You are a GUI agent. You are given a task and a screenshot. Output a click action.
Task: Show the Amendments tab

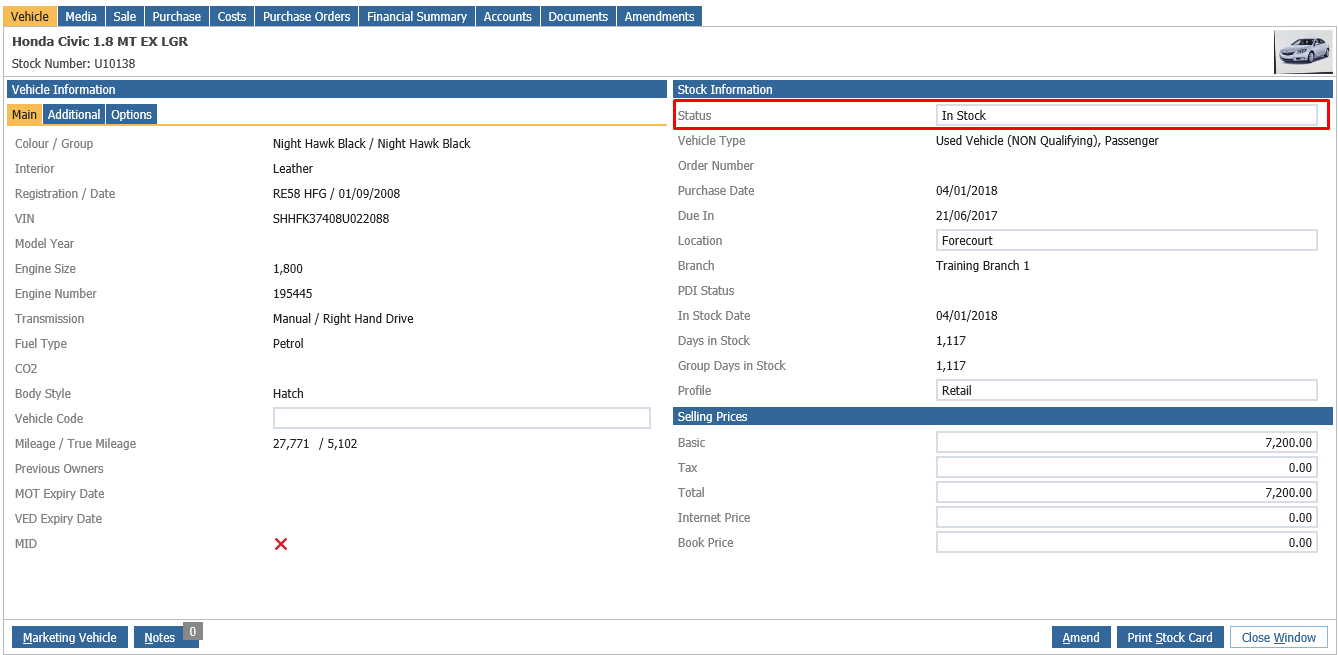tap(659, 16)
